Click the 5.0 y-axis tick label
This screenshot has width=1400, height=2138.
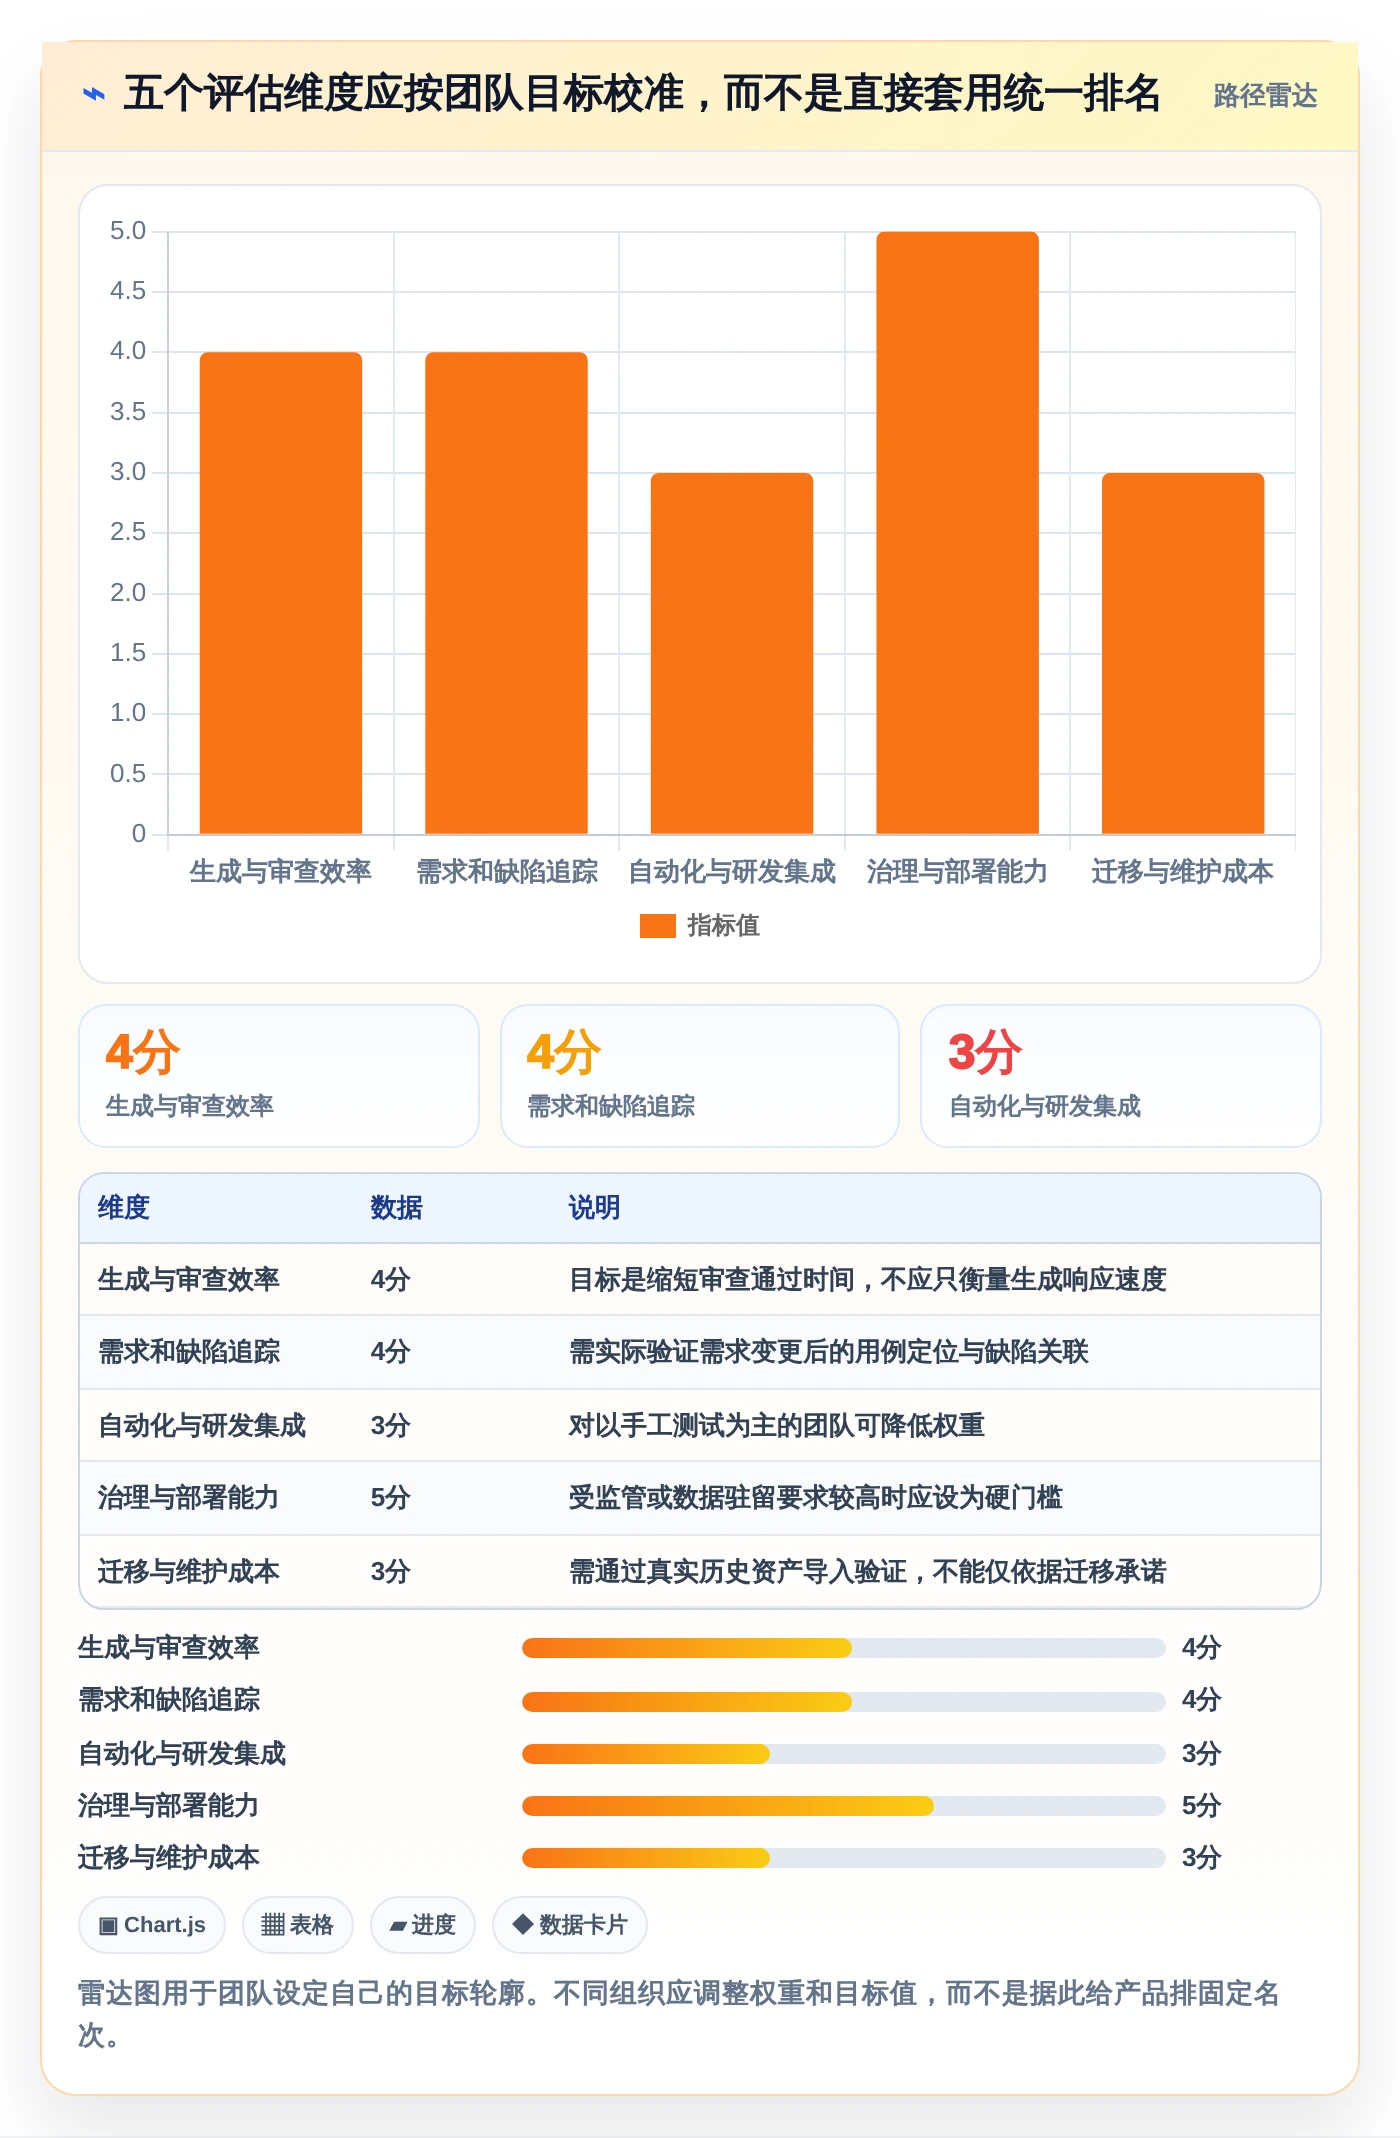(128, 231)
